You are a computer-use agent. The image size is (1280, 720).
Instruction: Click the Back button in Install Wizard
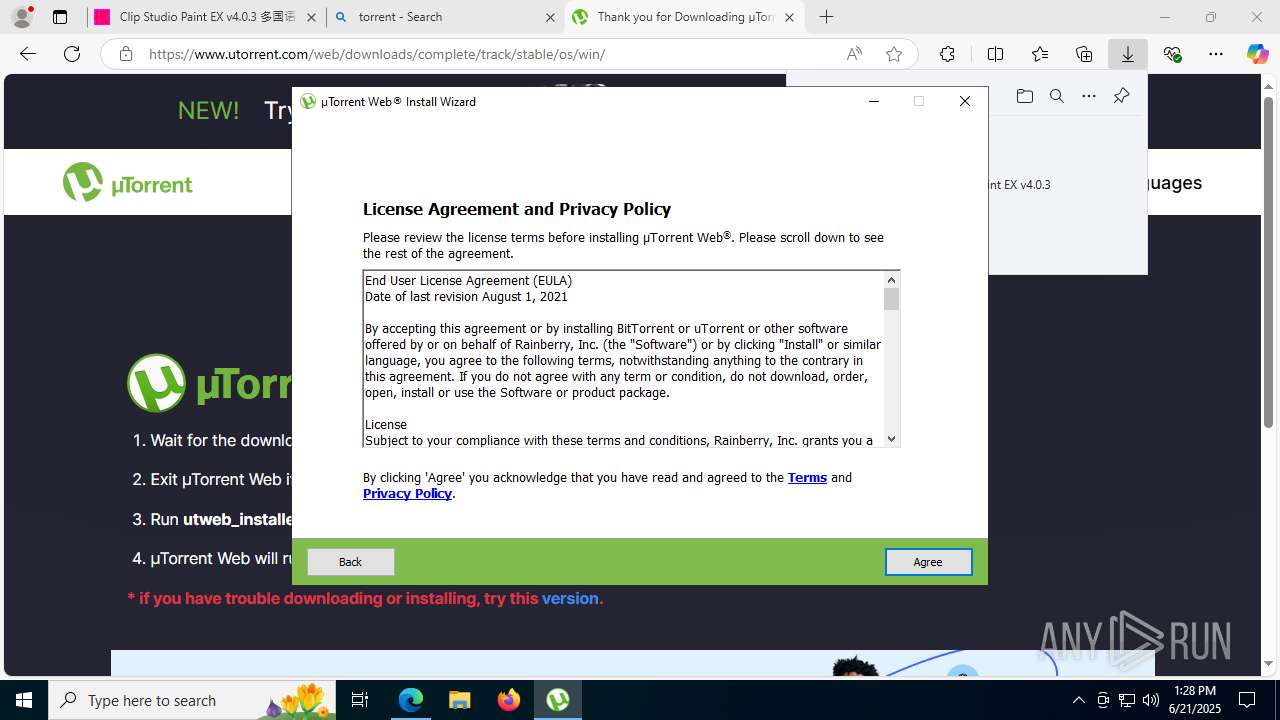pyautogui.click(x=350, y=562)
